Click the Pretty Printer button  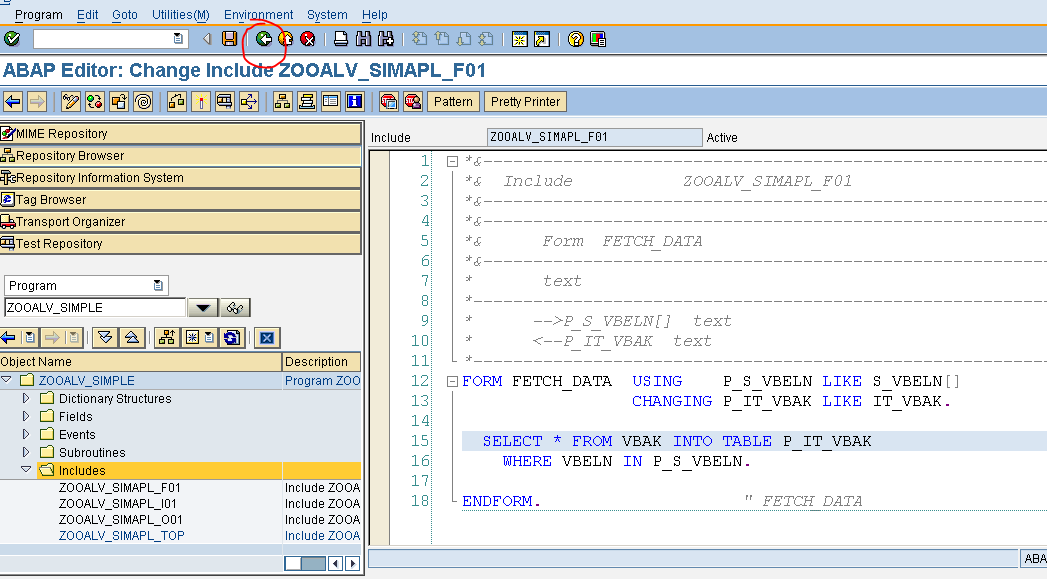[524, 101]
